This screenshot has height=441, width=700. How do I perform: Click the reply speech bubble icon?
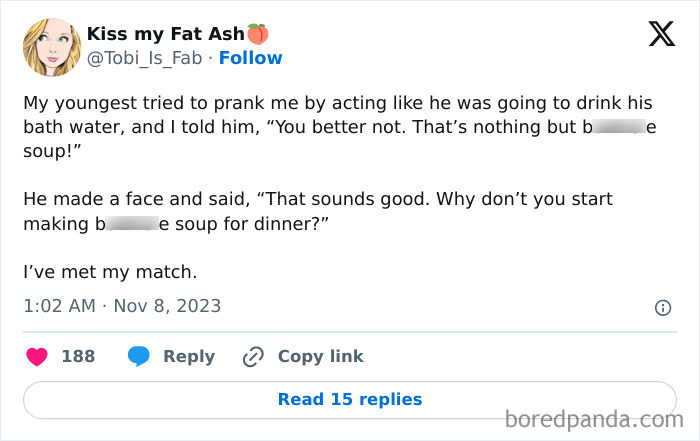[139, 356]
